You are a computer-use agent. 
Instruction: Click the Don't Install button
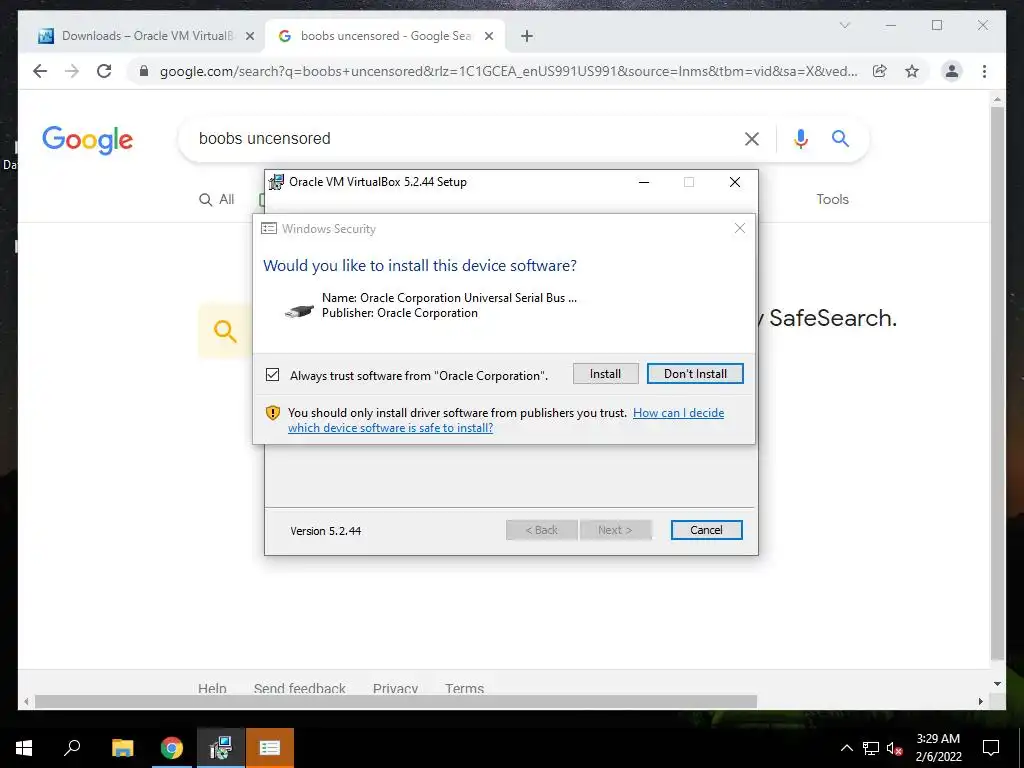(x=695, y=374)
